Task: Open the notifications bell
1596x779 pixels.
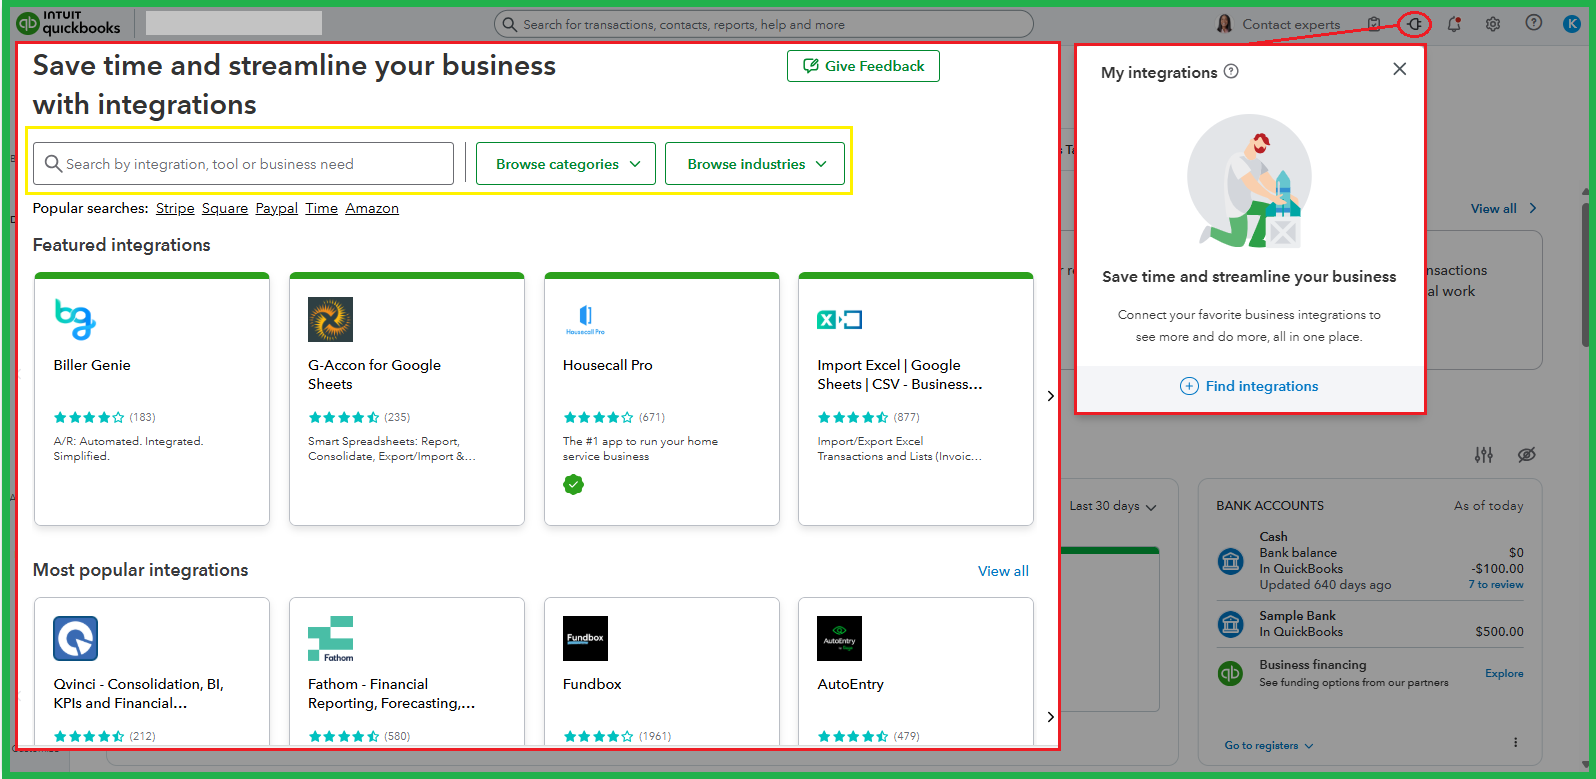Action: tap(1454, 24)
